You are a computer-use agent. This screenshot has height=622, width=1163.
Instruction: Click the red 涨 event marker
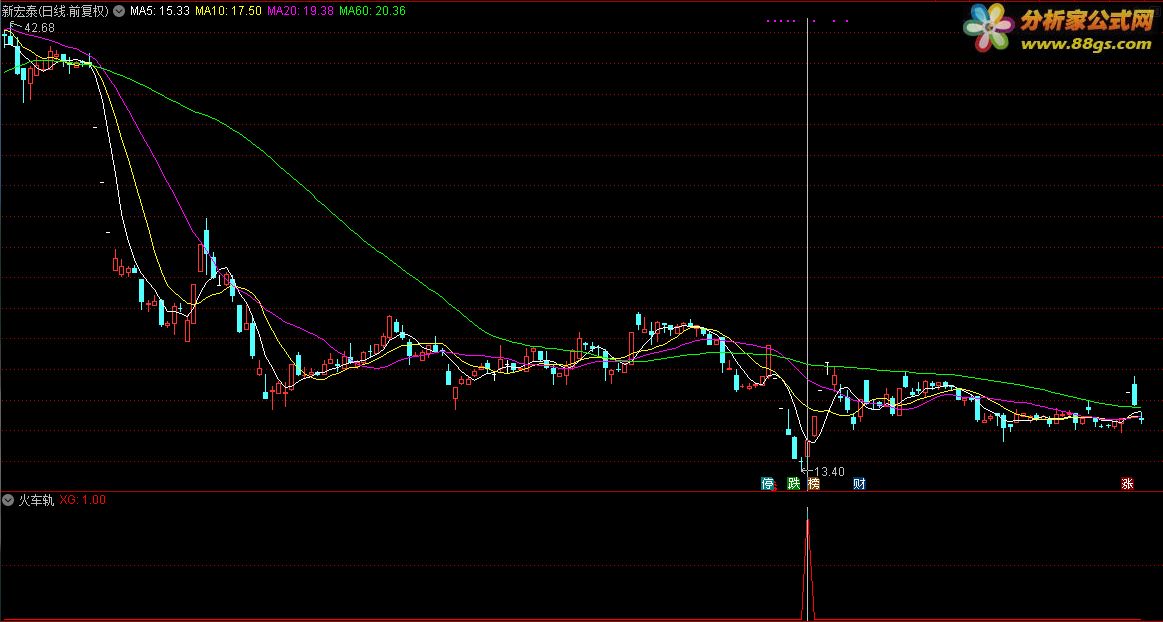[1127, 483]
